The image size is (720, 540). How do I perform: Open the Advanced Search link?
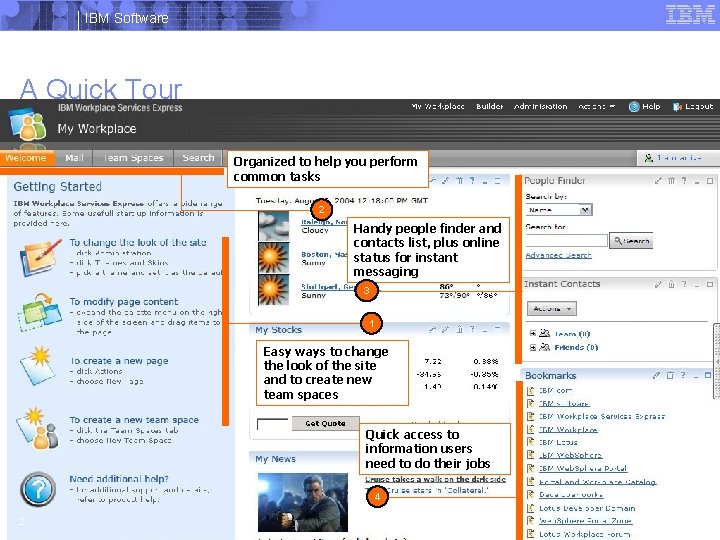pos(558,255)
